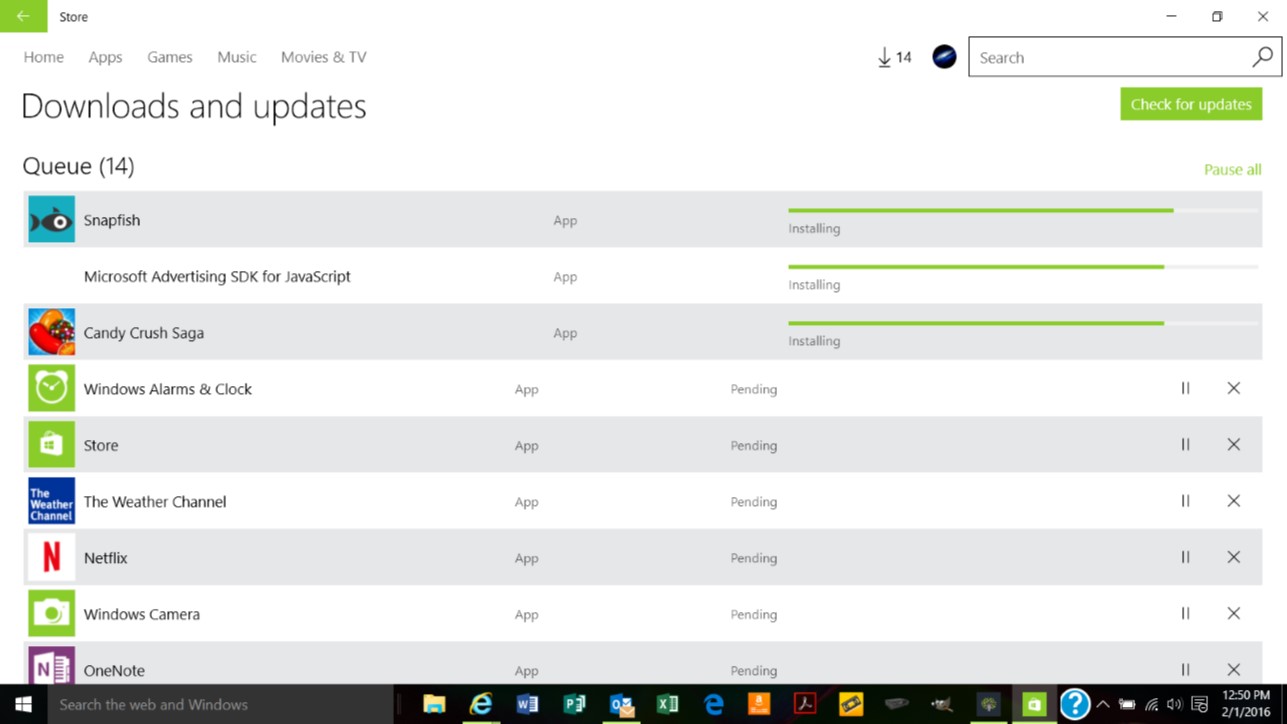Click the taskbar clock showing 12:50 PM
Image resolution: width=1287 pixels, height=724 pixels.
click(x=1246, y=704)
